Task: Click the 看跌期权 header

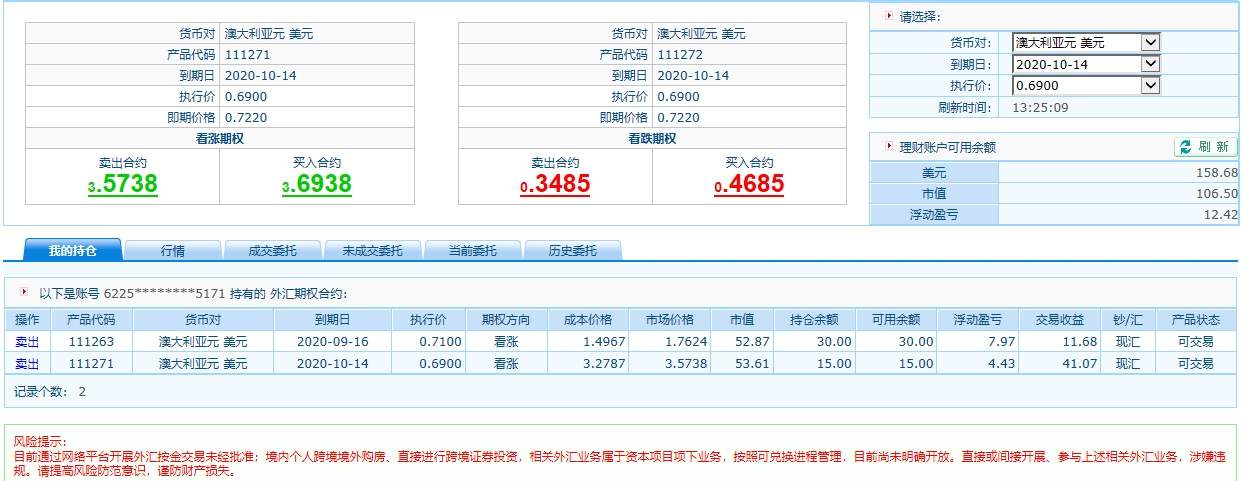Action: click(653, 139)
